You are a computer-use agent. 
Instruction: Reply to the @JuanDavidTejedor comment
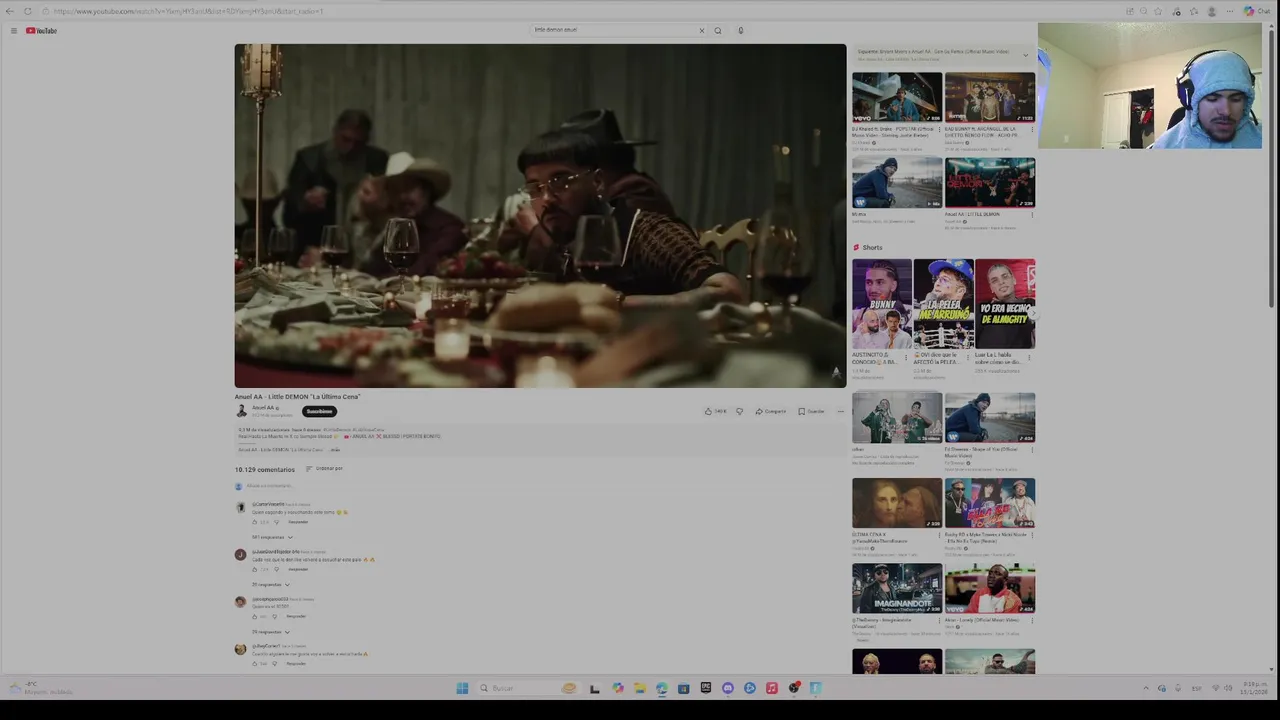coord(297,569)
